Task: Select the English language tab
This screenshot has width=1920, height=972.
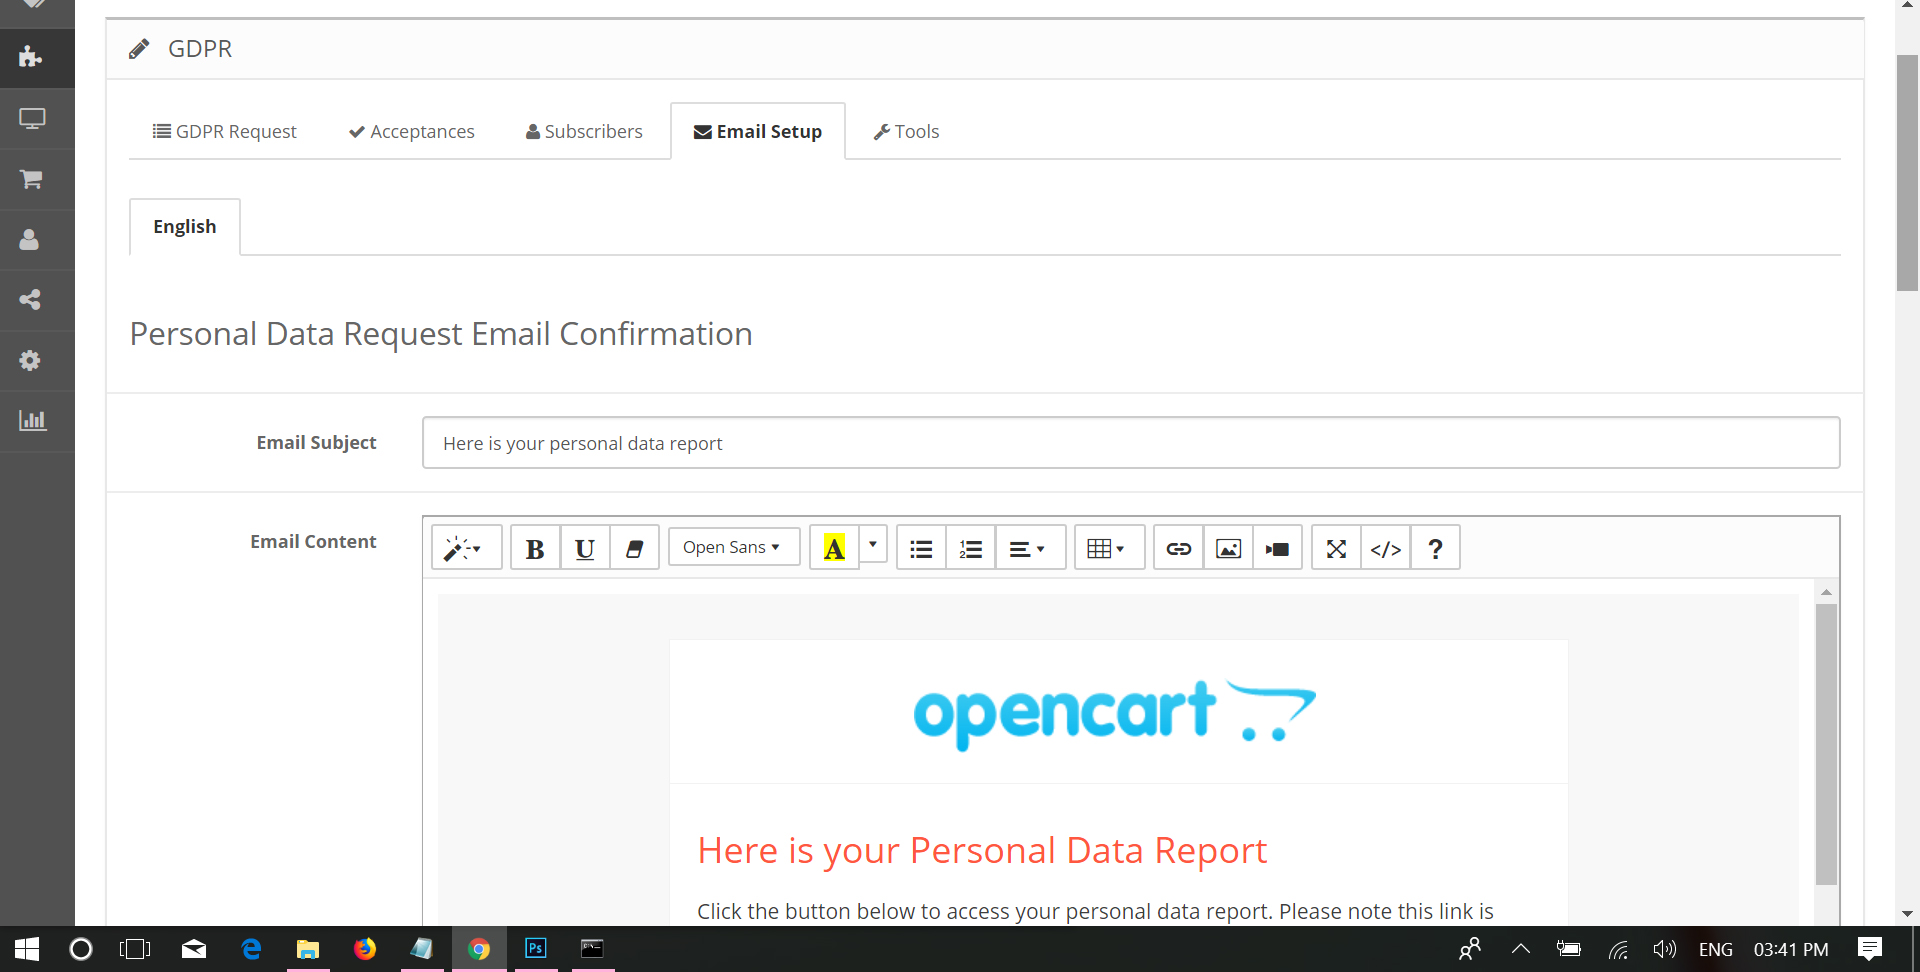Action: coord(185,227)
